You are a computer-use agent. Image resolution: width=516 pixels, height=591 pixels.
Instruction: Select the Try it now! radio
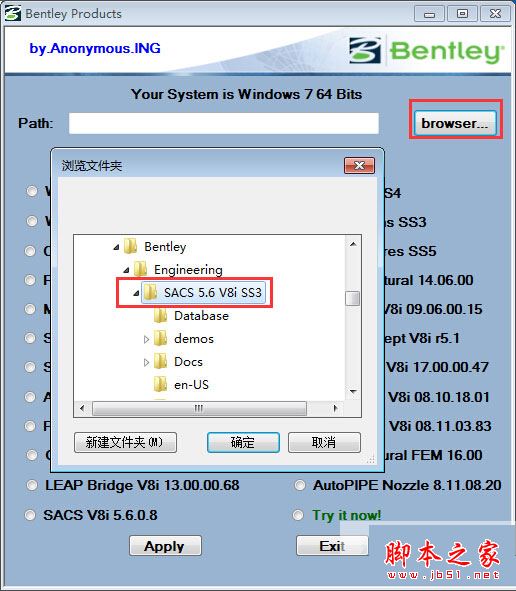pyautogui.click(x=298, y=515)
